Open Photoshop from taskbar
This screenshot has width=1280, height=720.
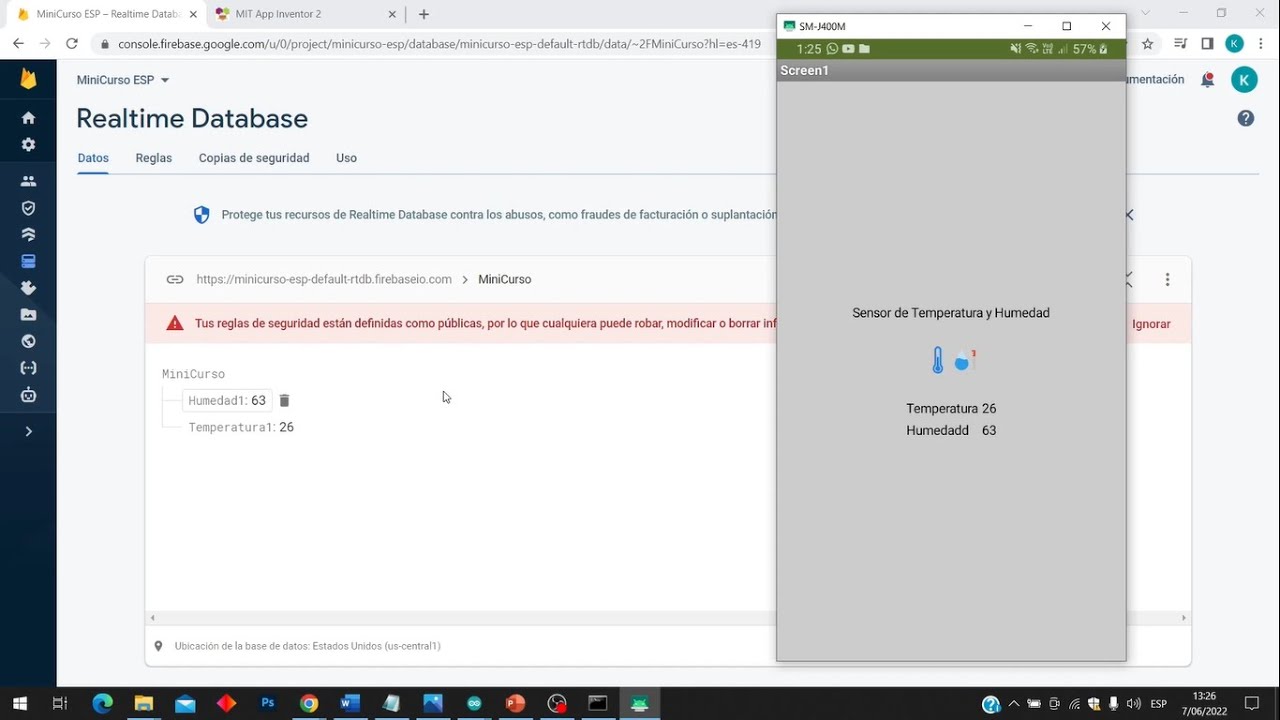pos(268,704)
